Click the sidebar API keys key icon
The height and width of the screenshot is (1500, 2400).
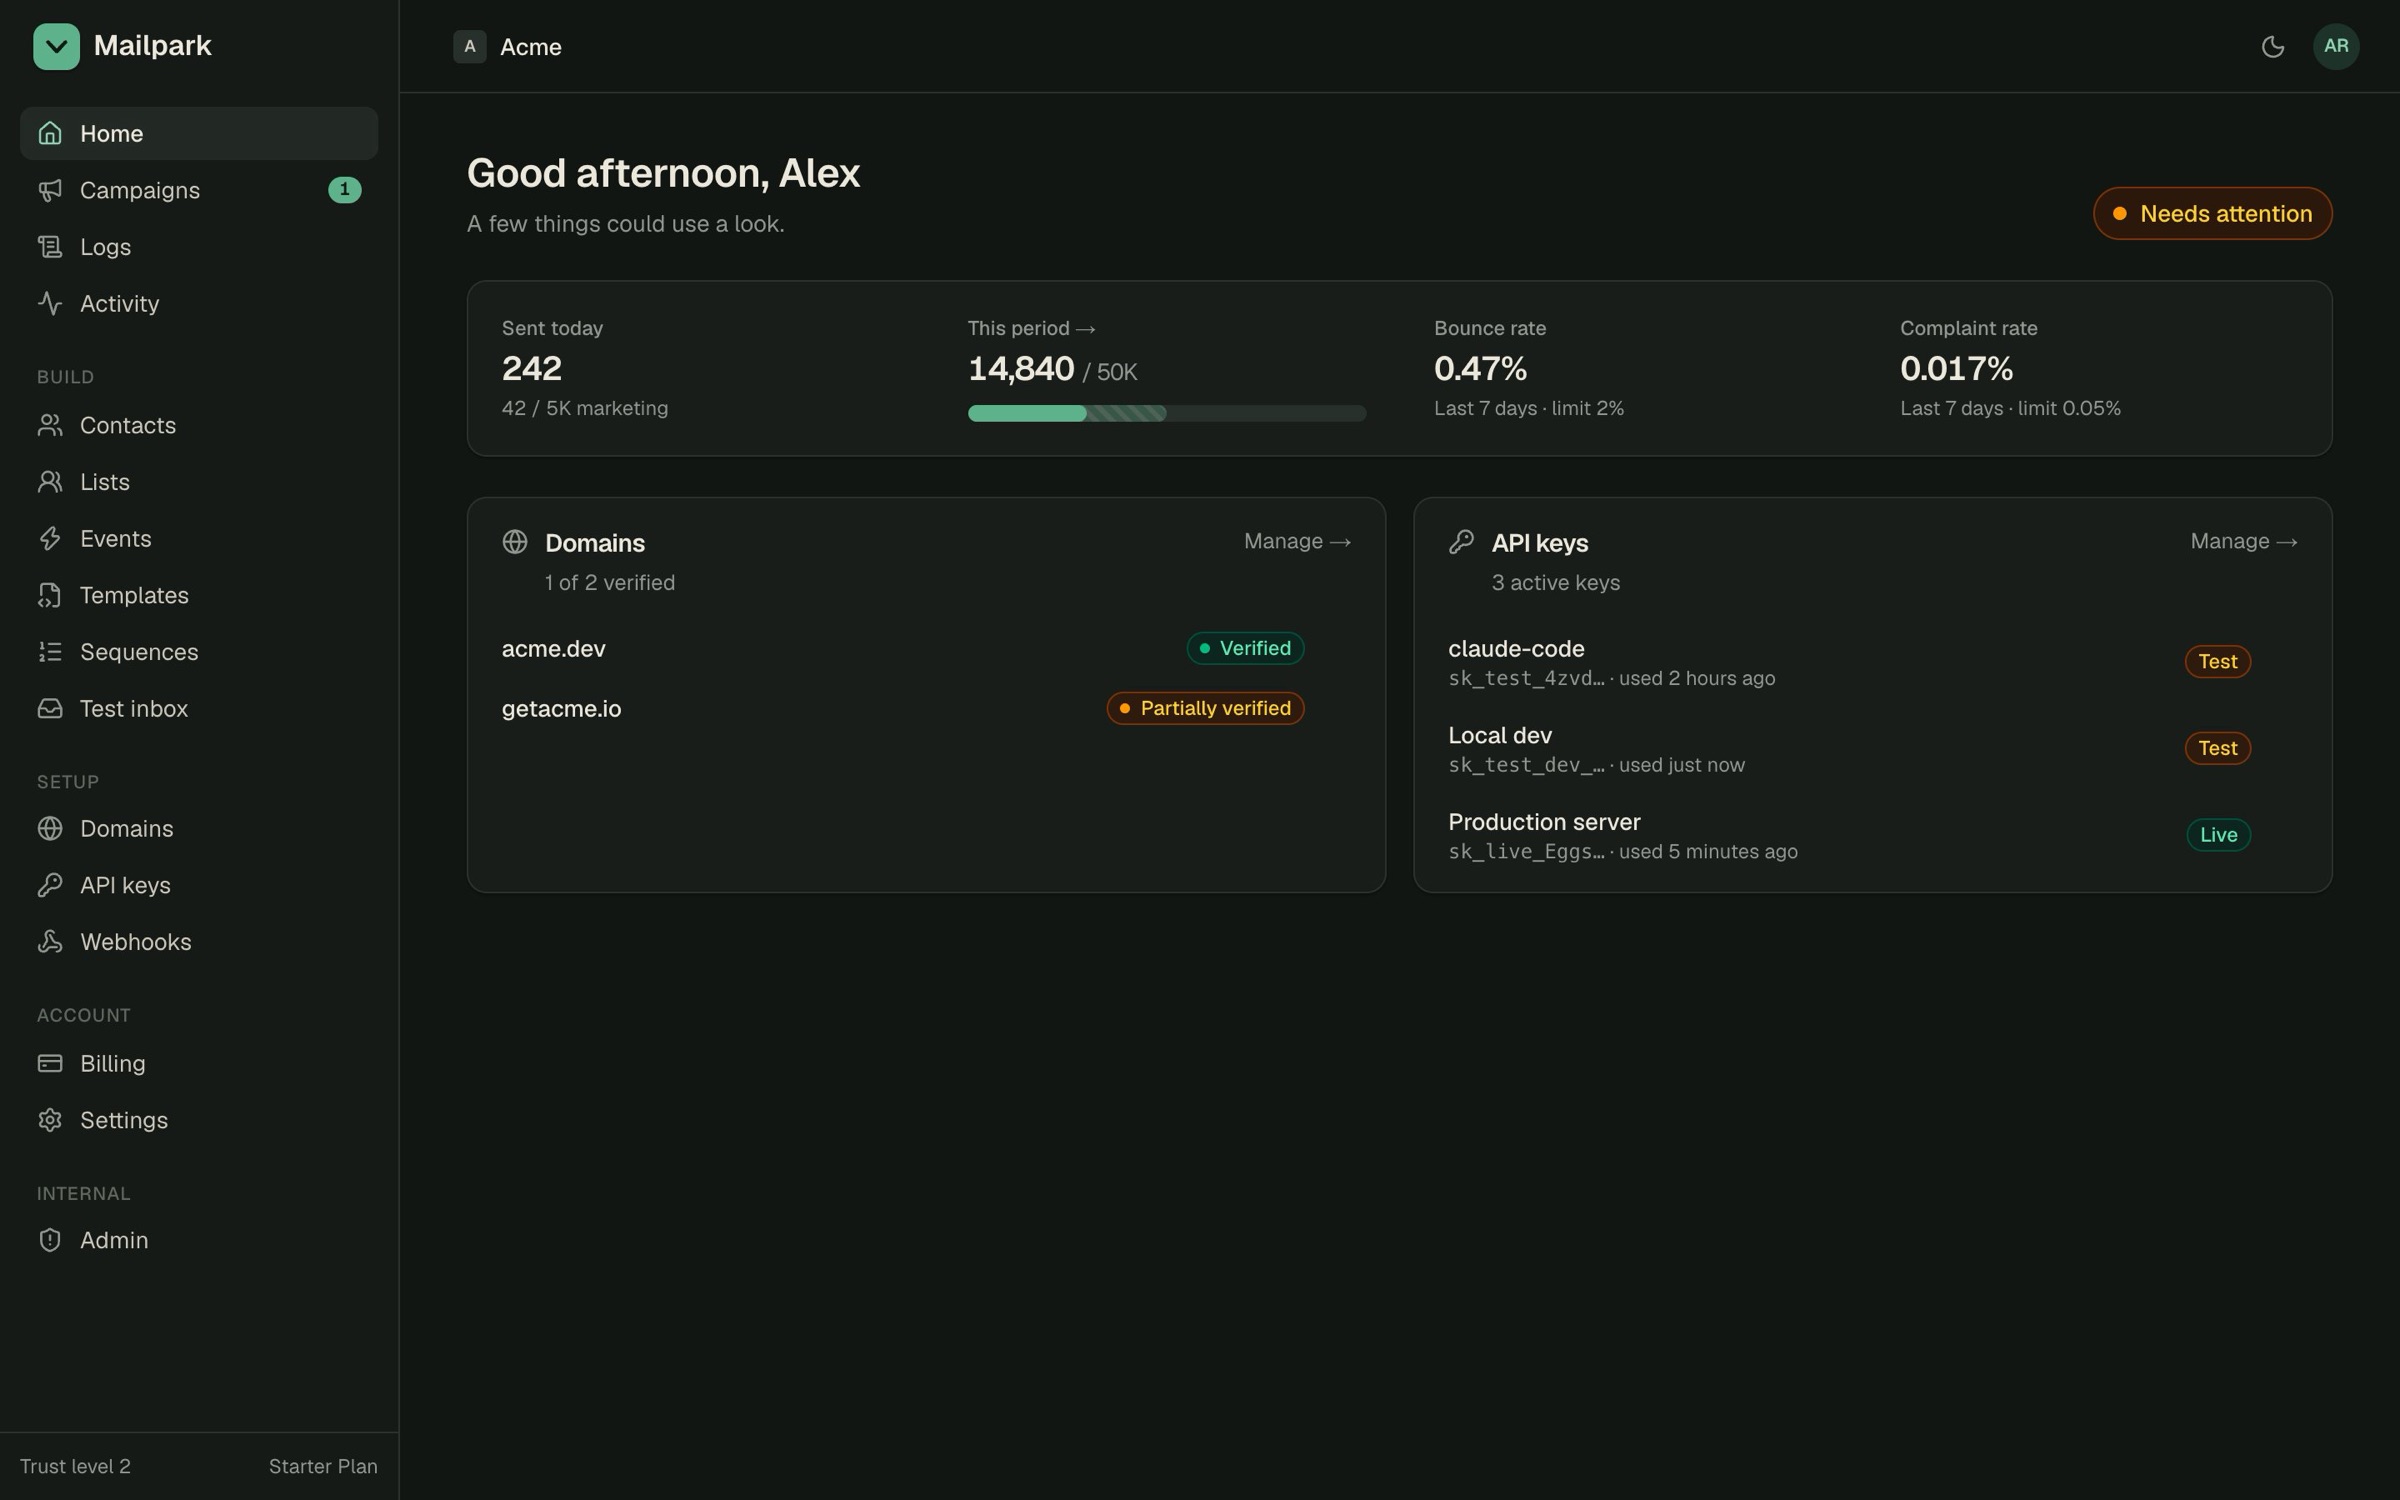50,885
